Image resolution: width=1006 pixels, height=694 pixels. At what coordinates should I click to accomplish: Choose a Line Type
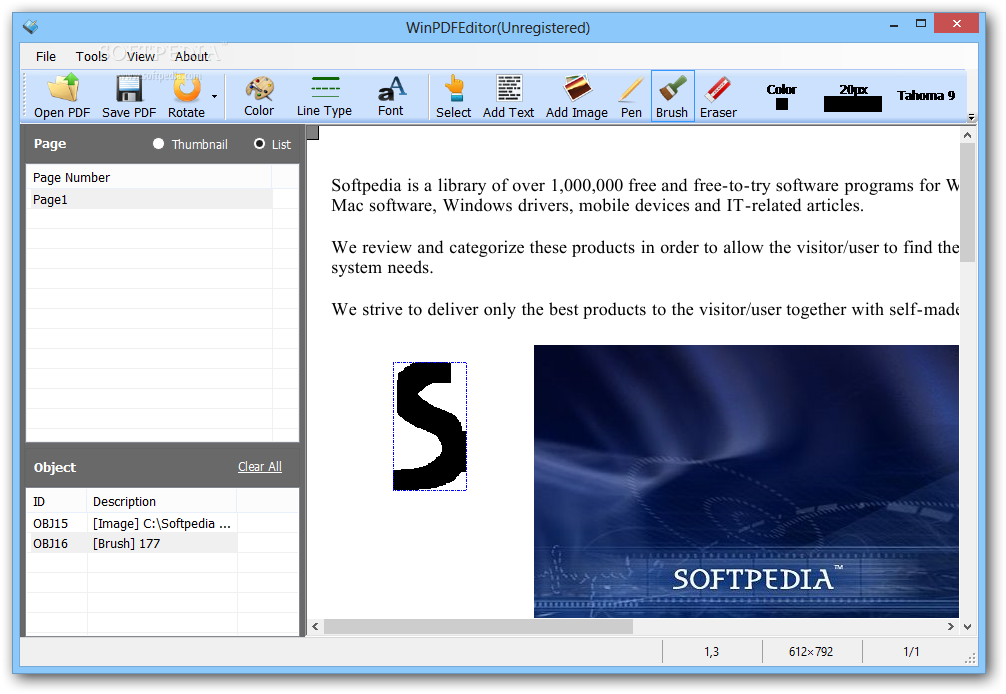pyautogui.click(x=324, y=96)
